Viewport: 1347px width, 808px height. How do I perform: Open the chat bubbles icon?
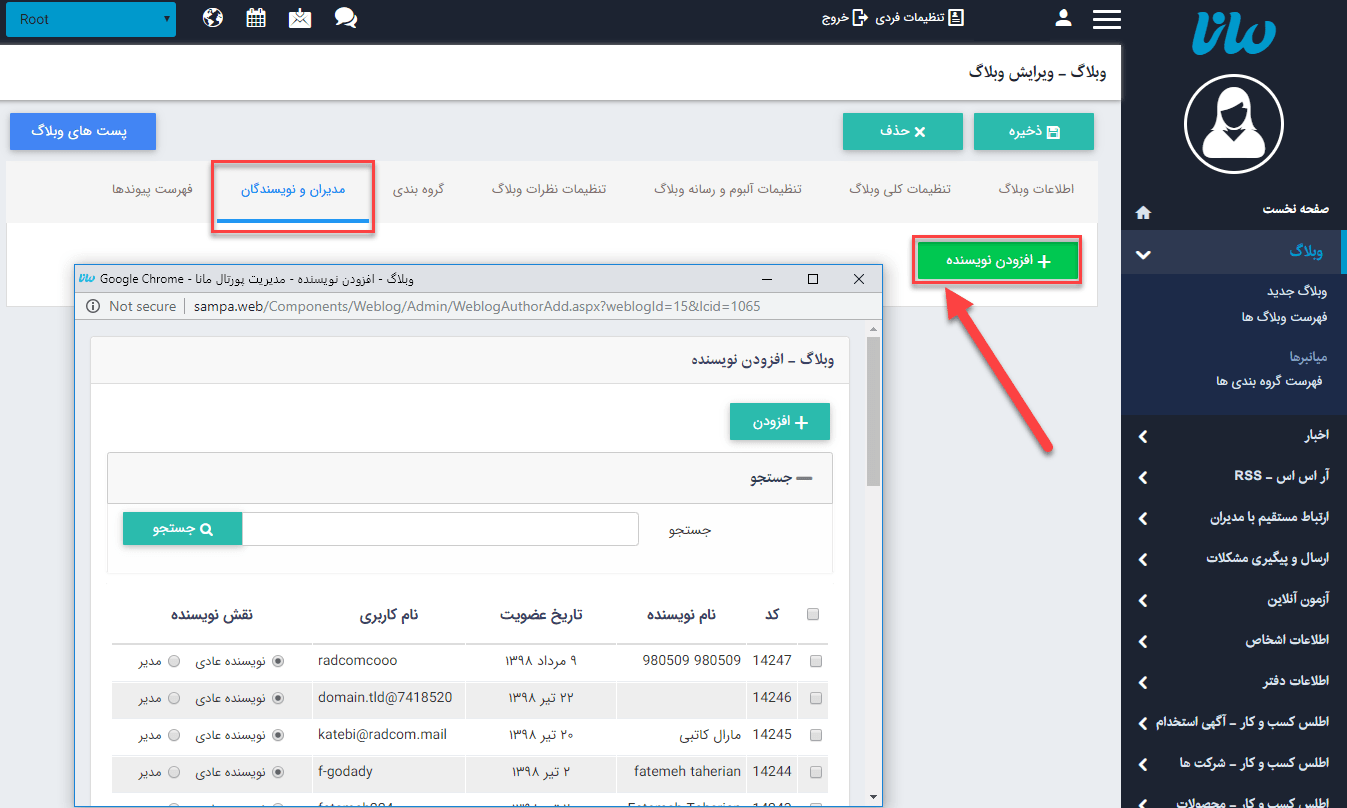pyautogui.click(x=346, y=18)
